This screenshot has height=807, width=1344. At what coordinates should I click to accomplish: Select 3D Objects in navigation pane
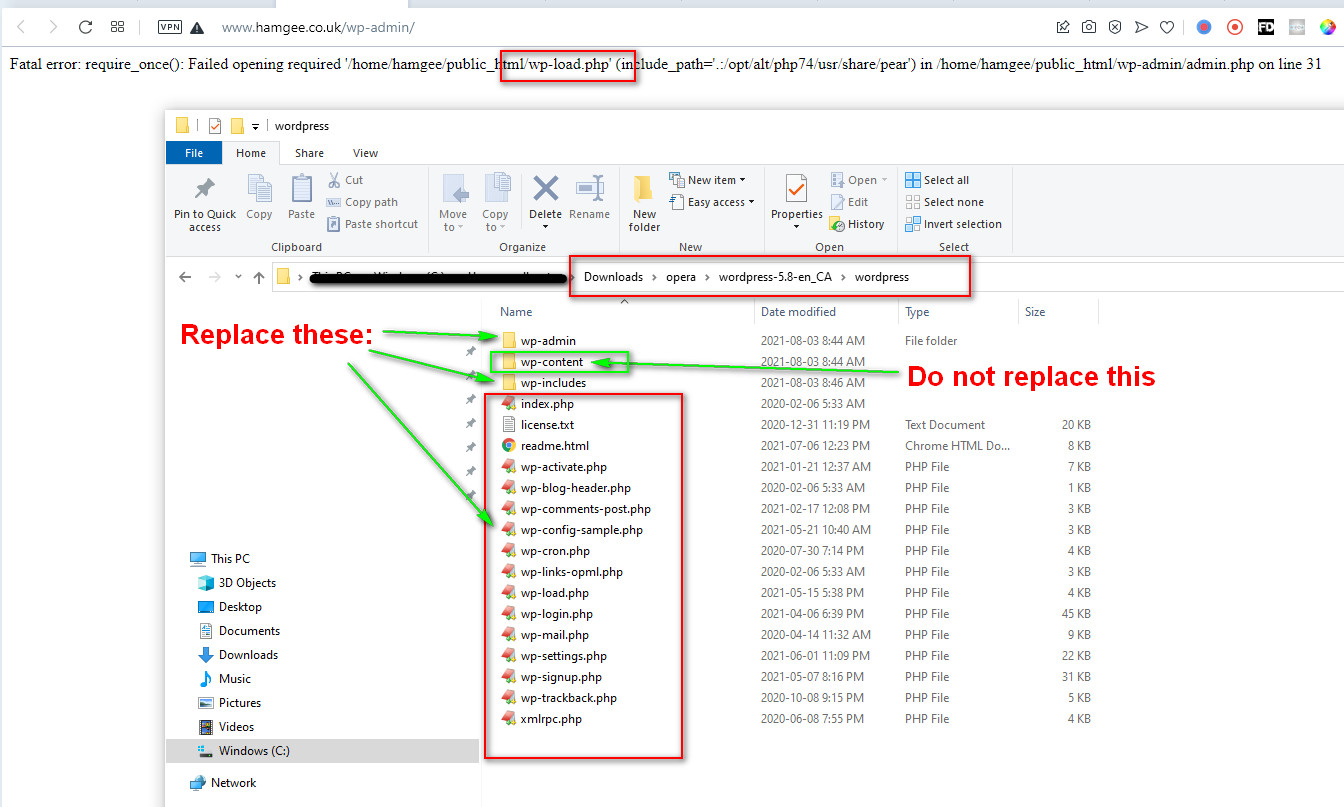(247, 583)
